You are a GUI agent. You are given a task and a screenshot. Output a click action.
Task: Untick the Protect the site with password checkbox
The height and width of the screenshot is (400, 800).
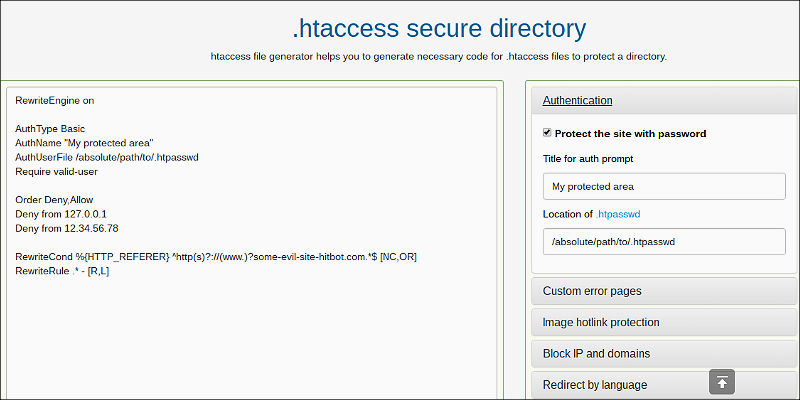coord(547,133)
